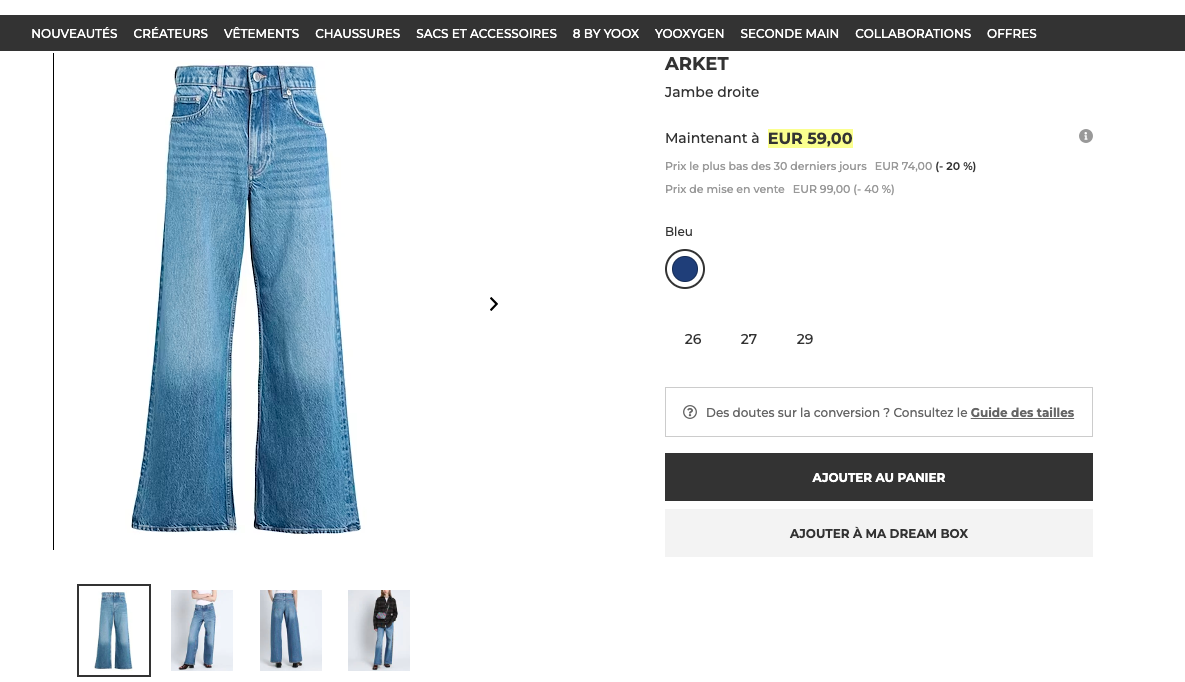This screenshot has width=1185, height=682.
Task: Select third thumbnail showing back view
Action: coord(291,631)
